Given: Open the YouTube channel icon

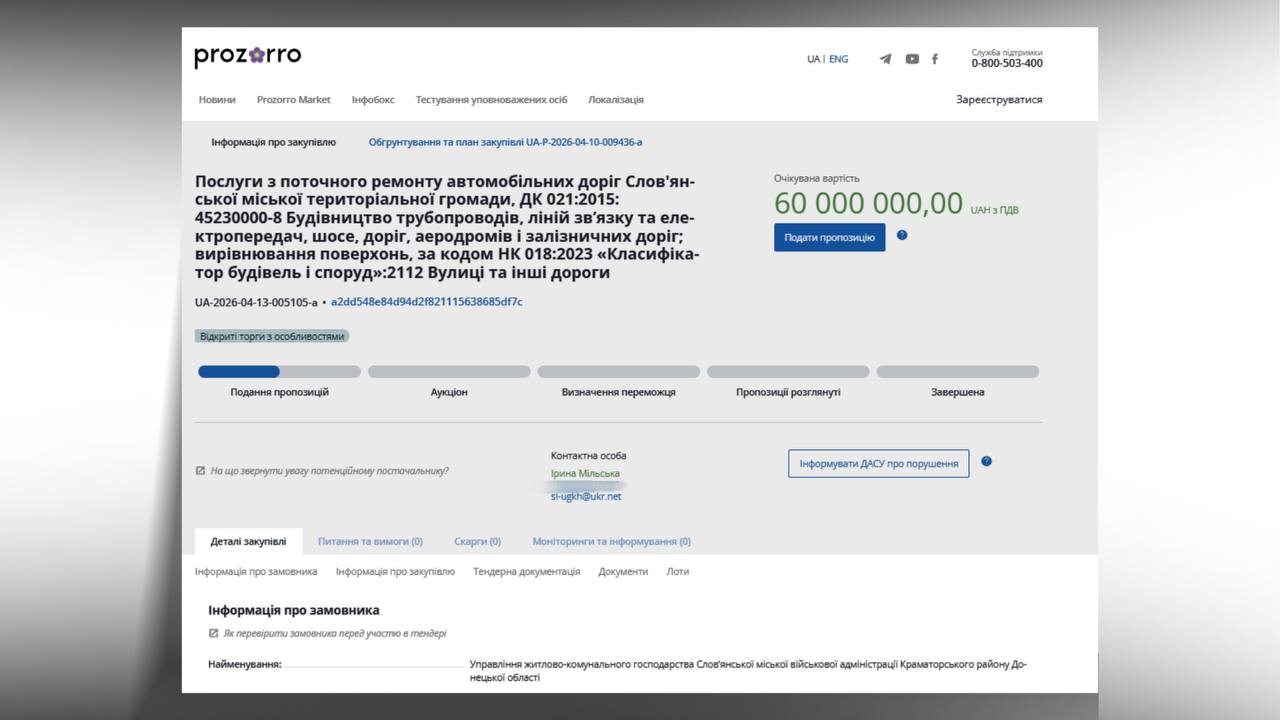Looking at the screenshot, I should click(x=912, y=59).
